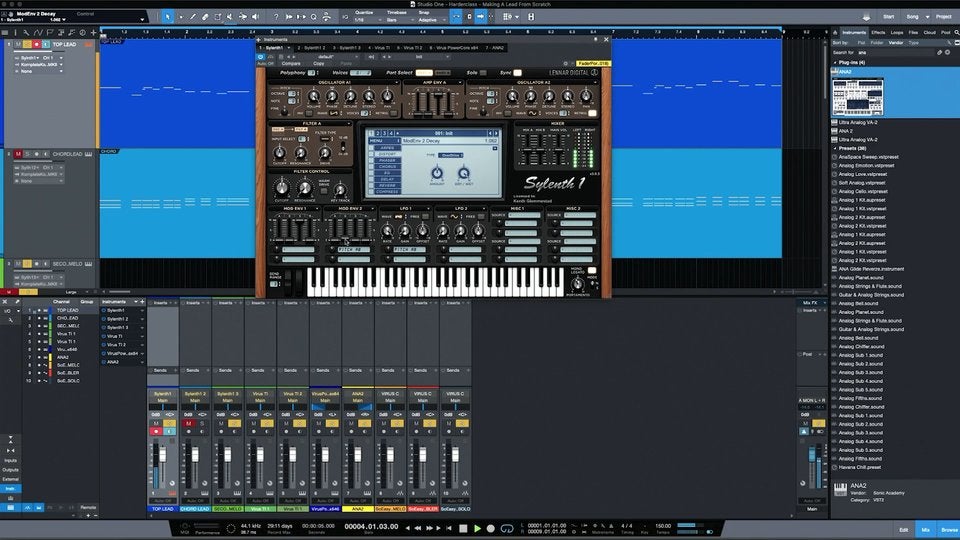The image size is (960, 540).
Task: Toggle Solo on the Sylenth1 synth
Action: (482, 72)
